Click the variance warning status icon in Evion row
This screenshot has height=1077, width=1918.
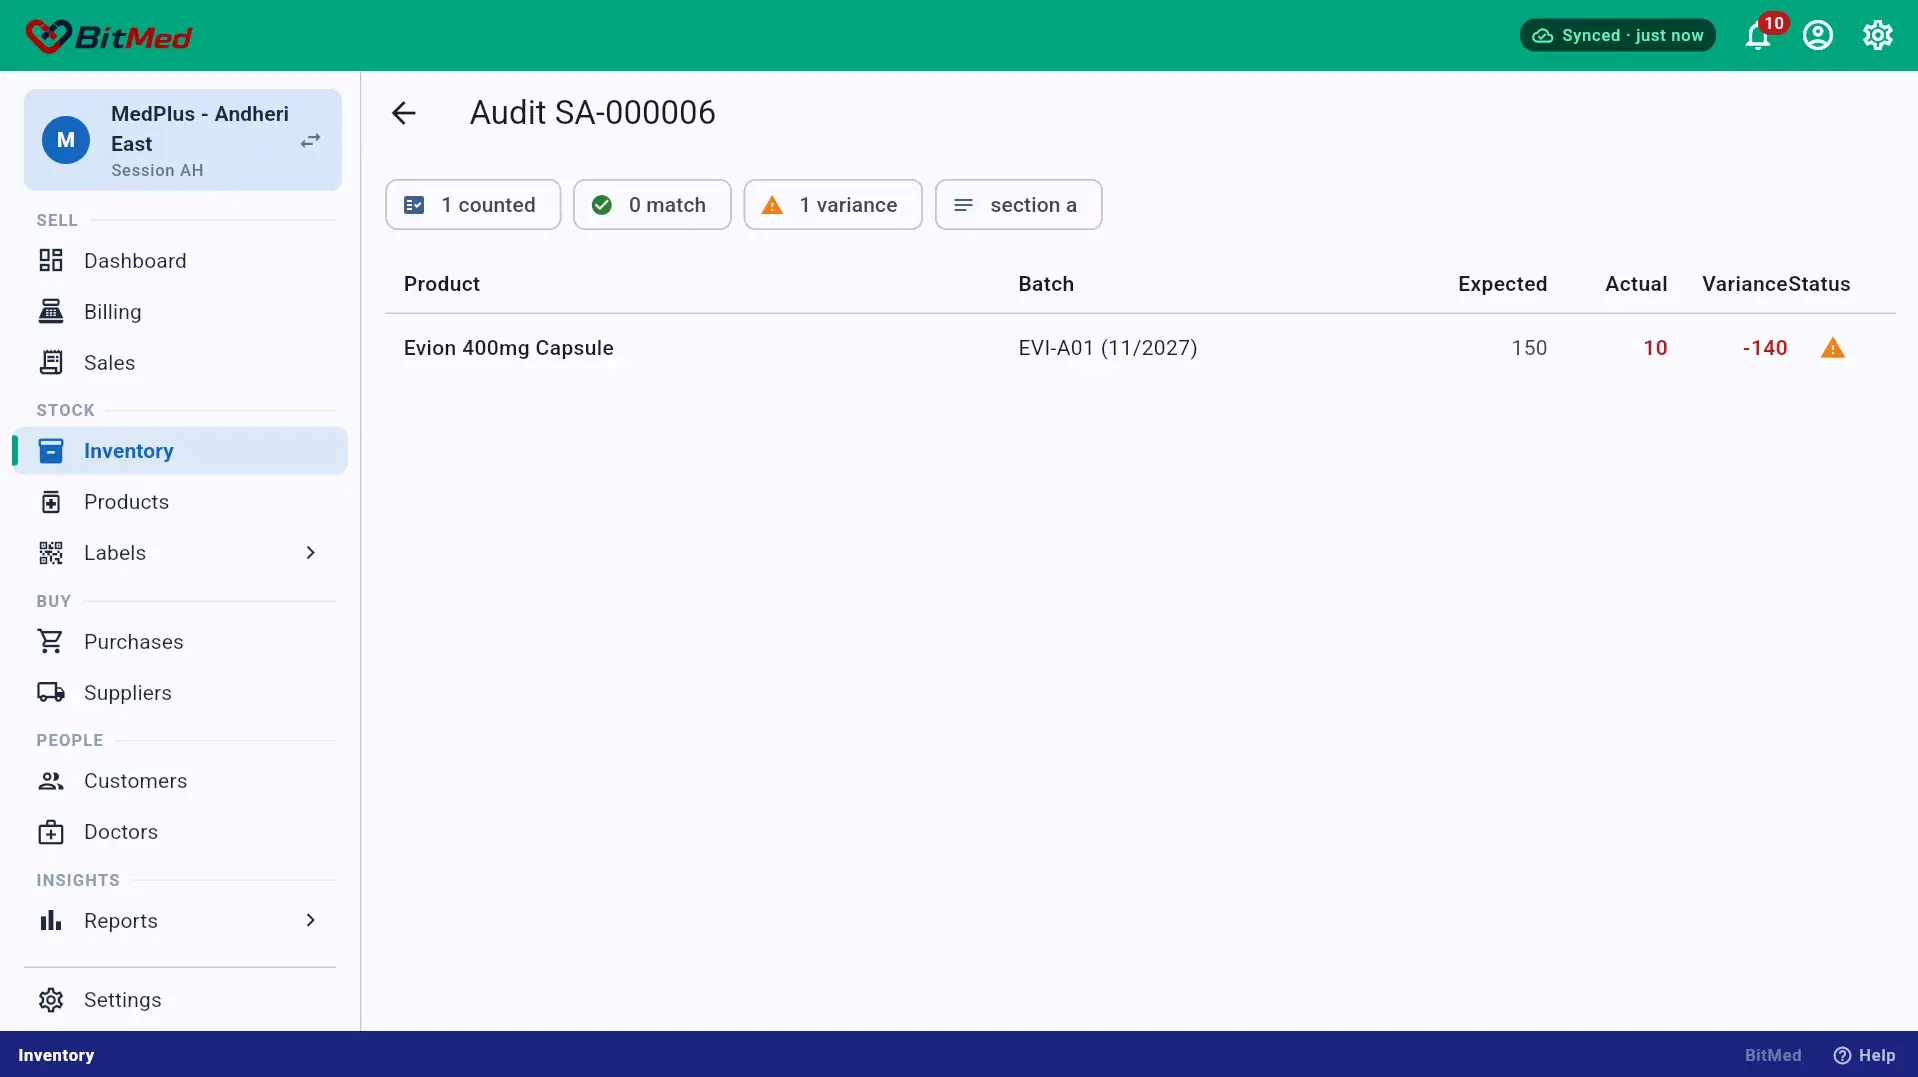(1832, 348)
